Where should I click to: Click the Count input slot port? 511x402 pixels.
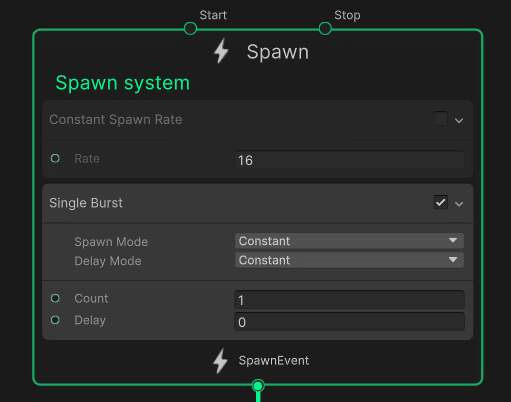point(55,298)
